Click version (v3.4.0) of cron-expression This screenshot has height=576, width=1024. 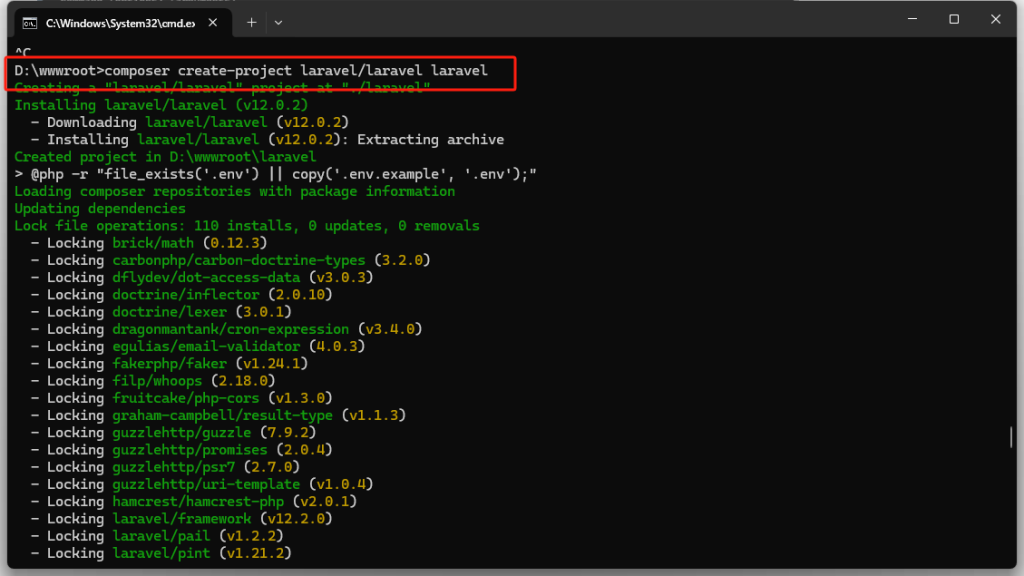point(390,329)
